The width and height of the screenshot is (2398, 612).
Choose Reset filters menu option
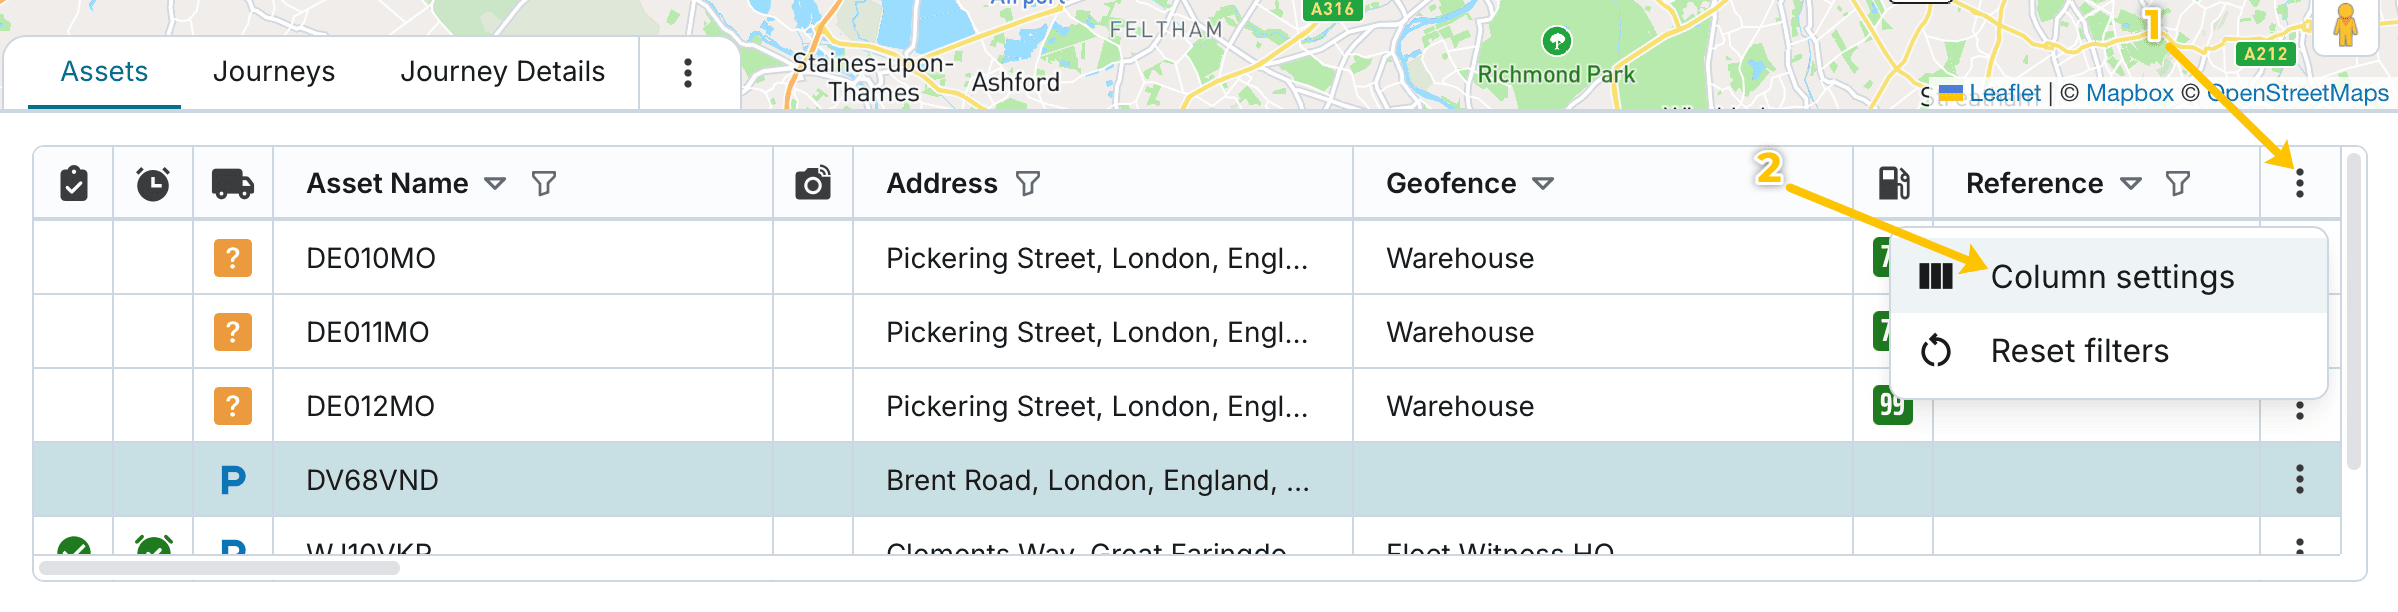pos(2079,351)
